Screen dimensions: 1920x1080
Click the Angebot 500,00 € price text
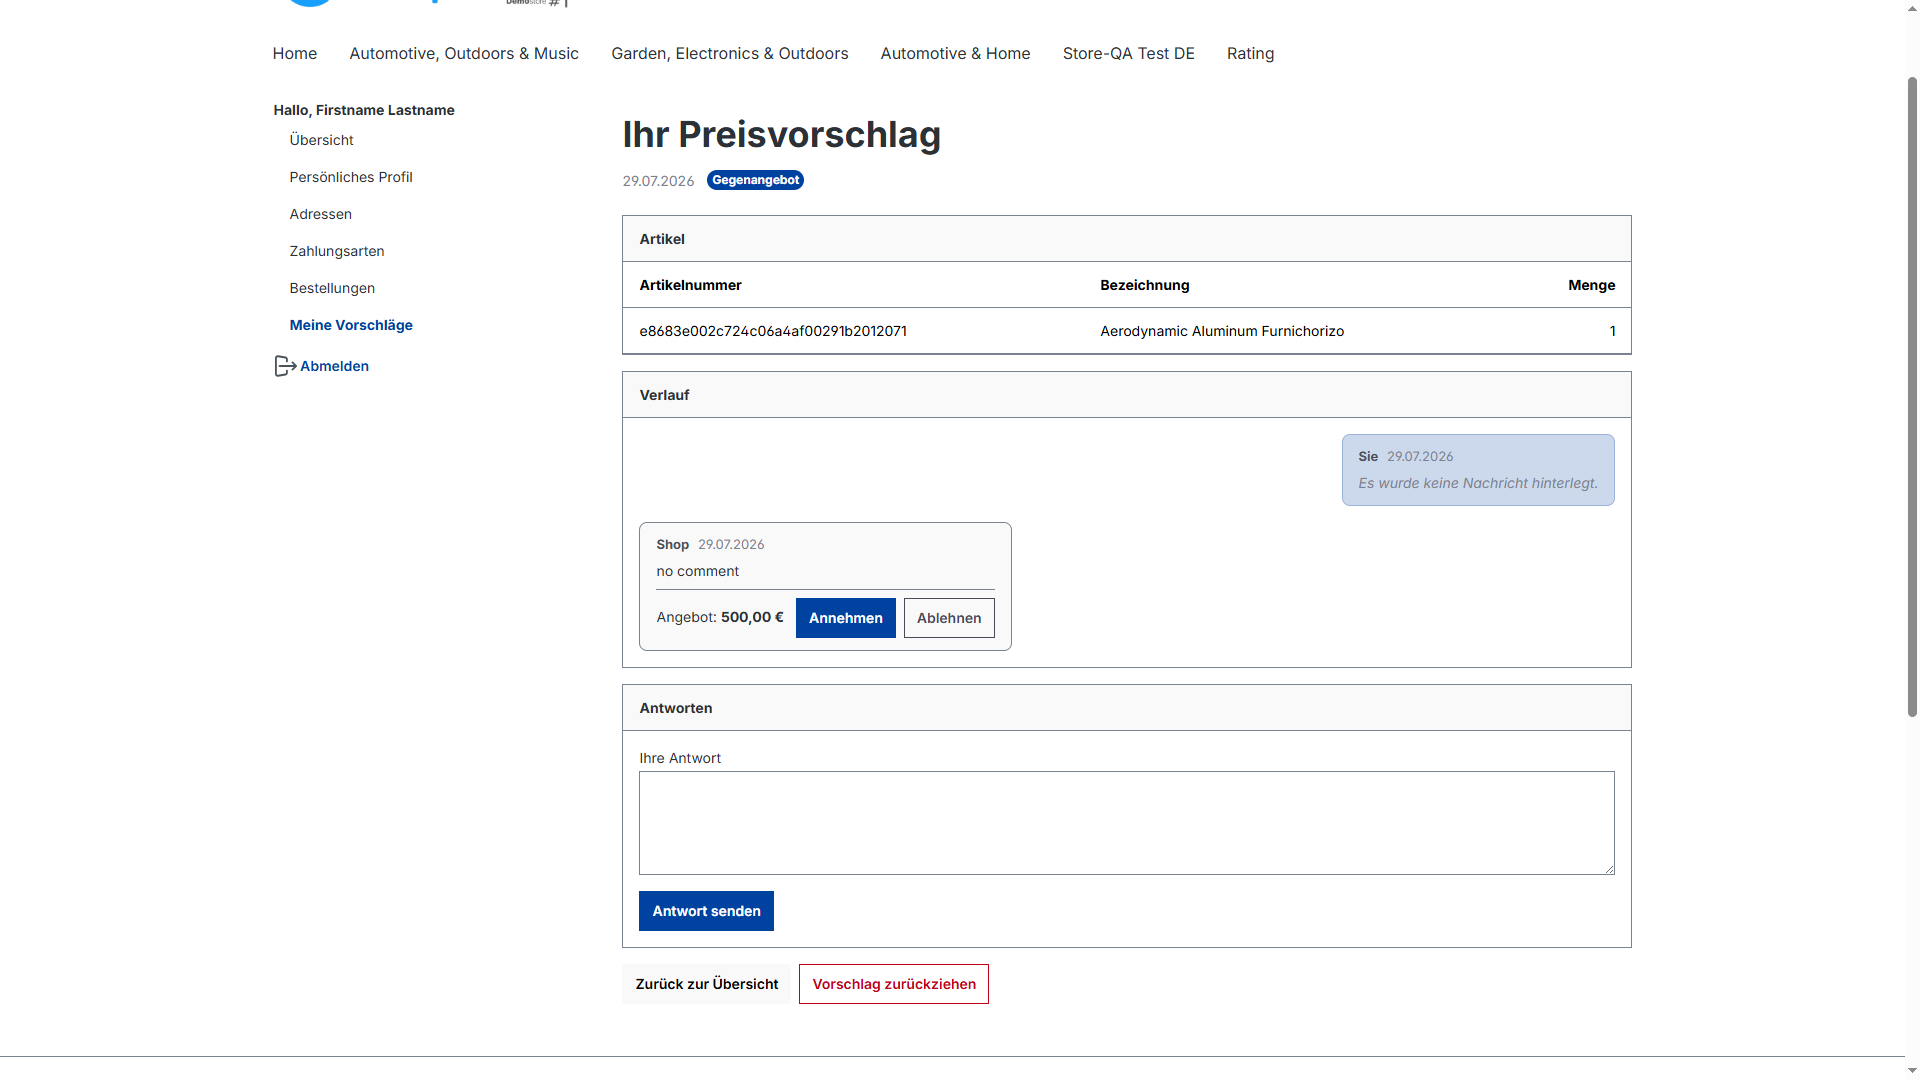[720, 617]
